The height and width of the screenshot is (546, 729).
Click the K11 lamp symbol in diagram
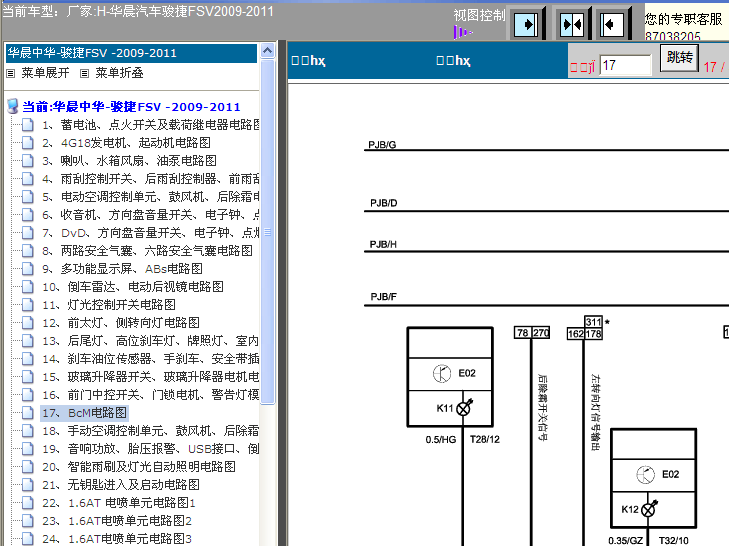(464, 408)
